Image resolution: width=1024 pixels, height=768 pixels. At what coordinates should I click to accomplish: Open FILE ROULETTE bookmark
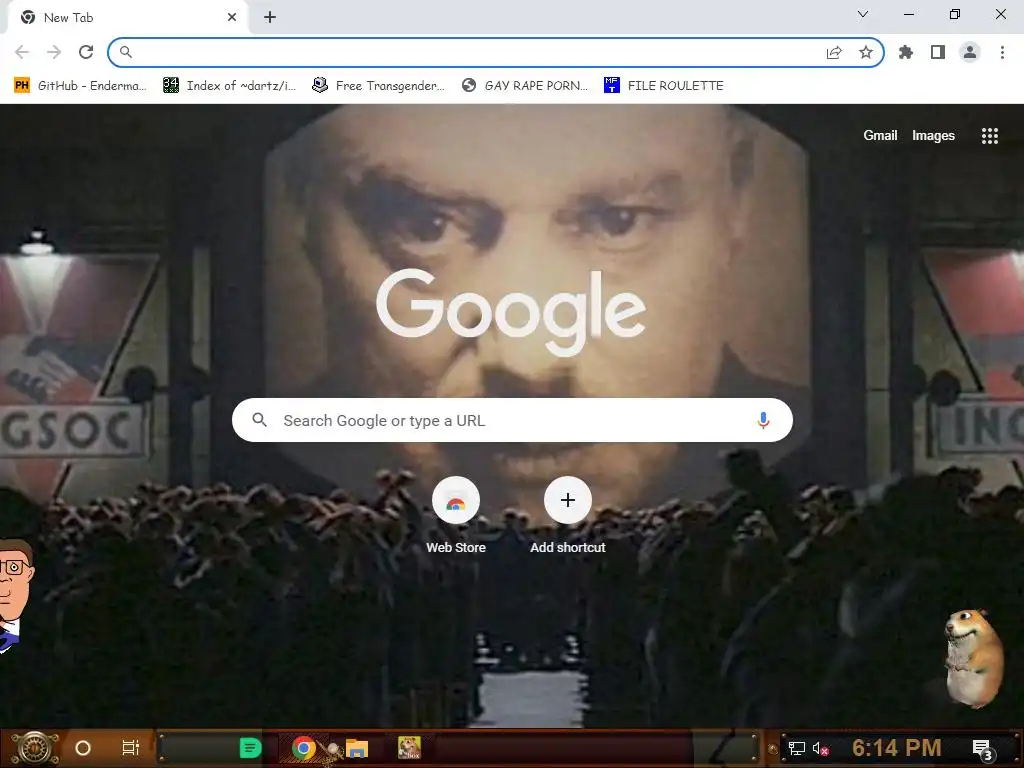tap(664, 86)
